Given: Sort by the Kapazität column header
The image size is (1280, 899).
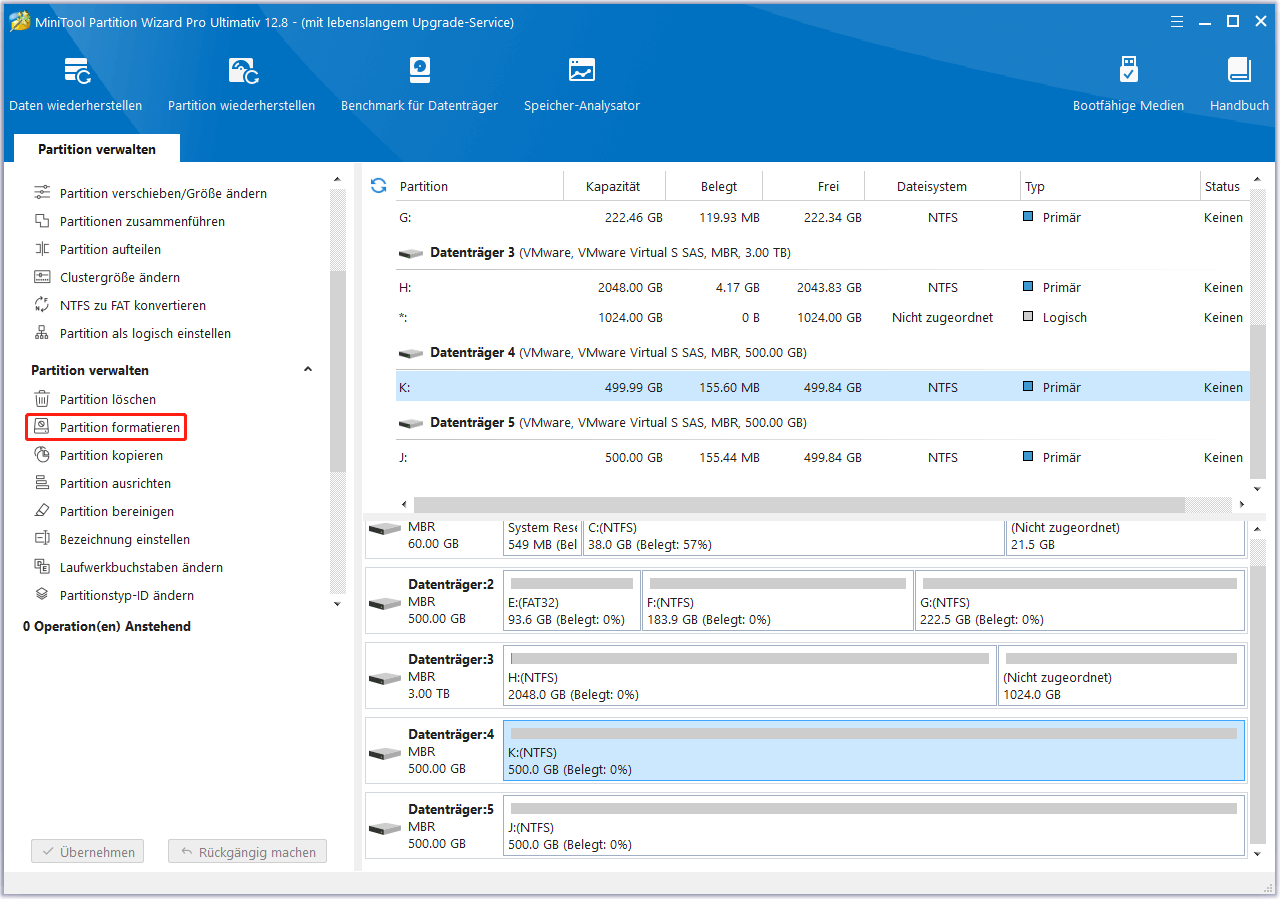Looking at the screenshot, I should click(613, 186).
